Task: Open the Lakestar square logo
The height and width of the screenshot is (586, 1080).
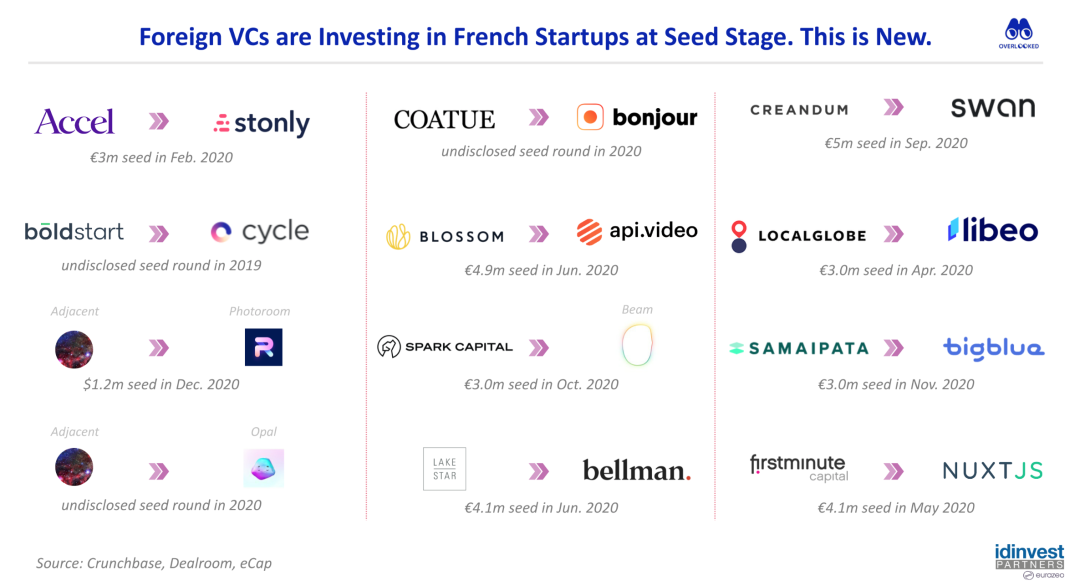Action: coord(444,469)
